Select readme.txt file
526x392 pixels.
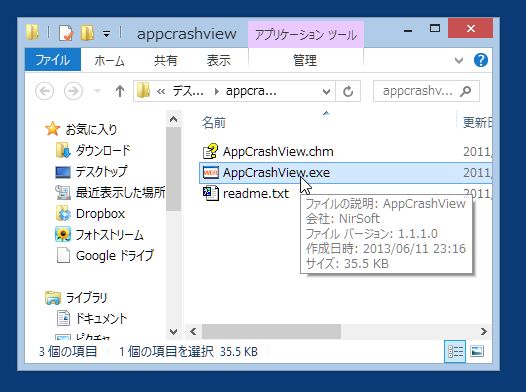(x=256, y=193)
